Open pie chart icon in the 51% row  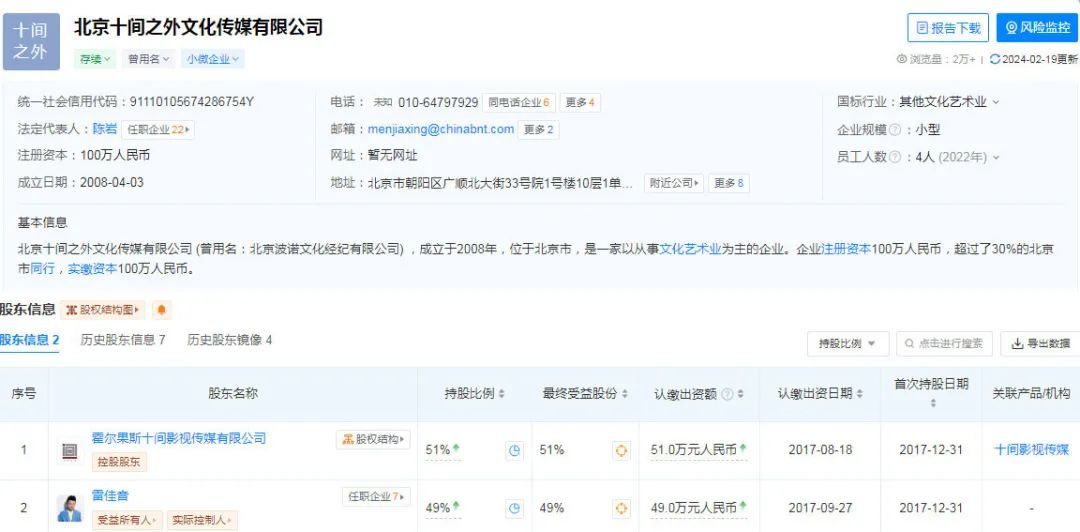coord(514,451)
